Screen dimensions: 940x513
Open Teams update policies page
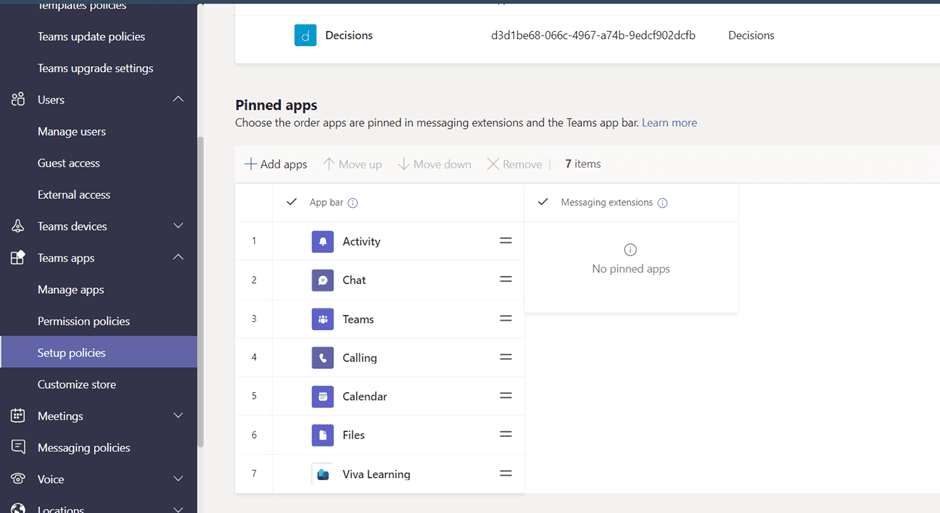(91, 37)
